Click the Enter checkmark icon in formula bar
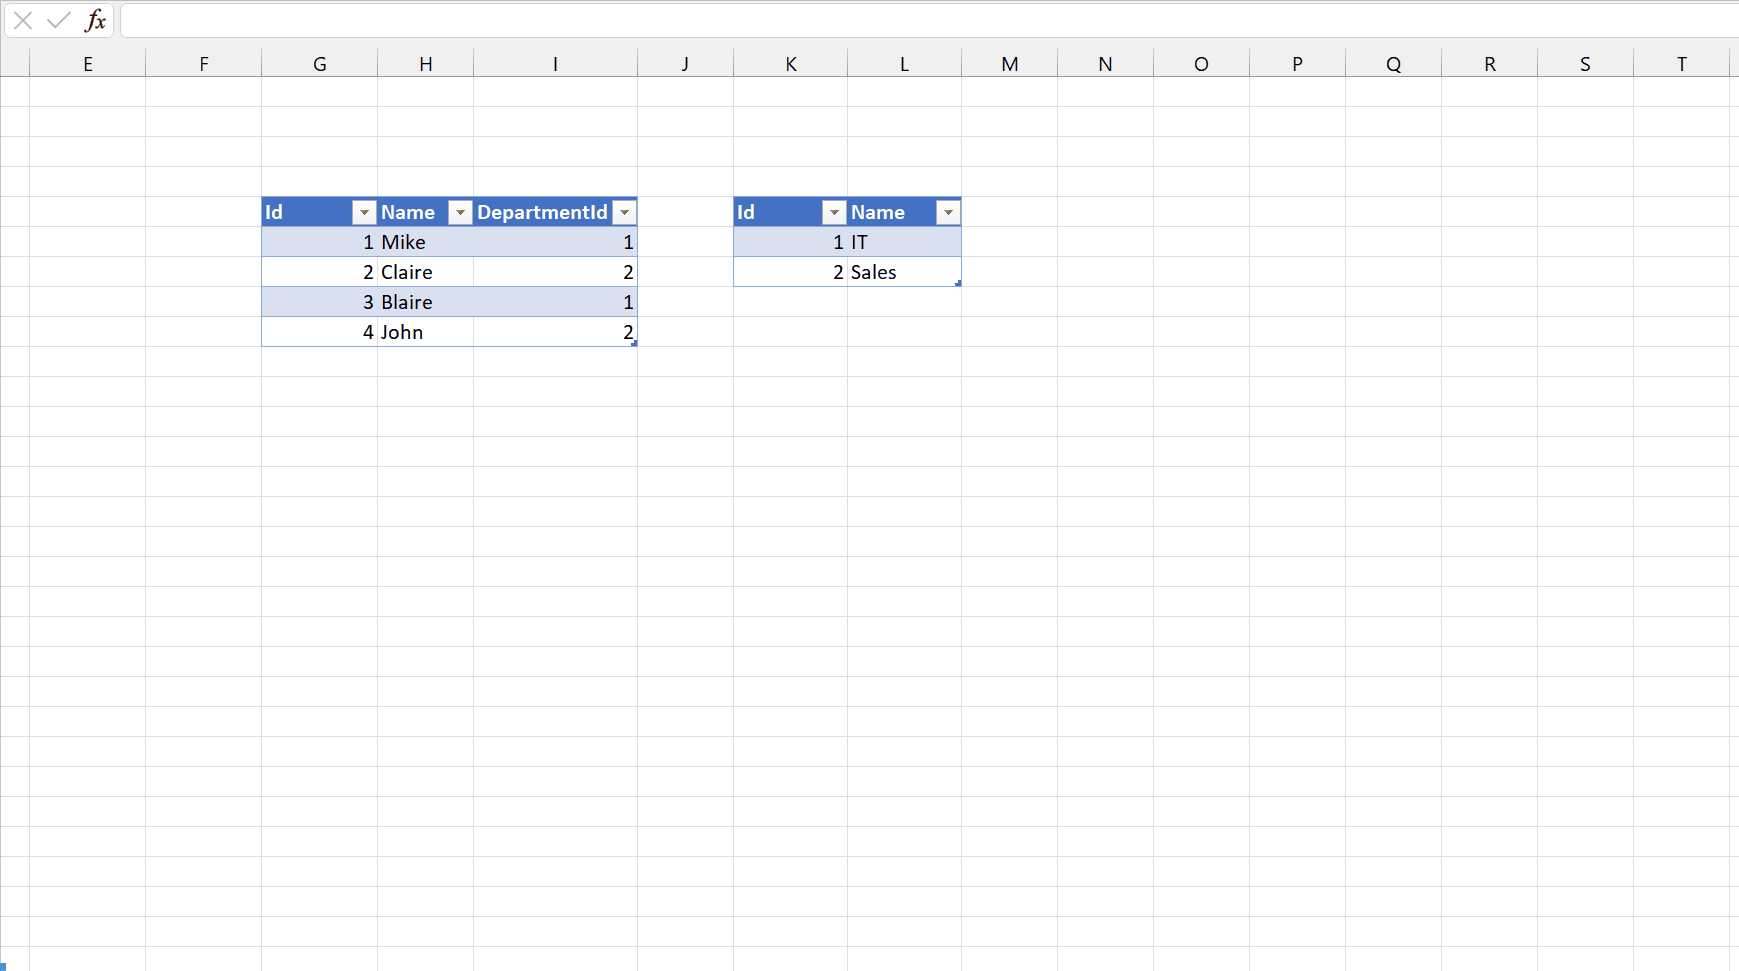 pos(59,20)
